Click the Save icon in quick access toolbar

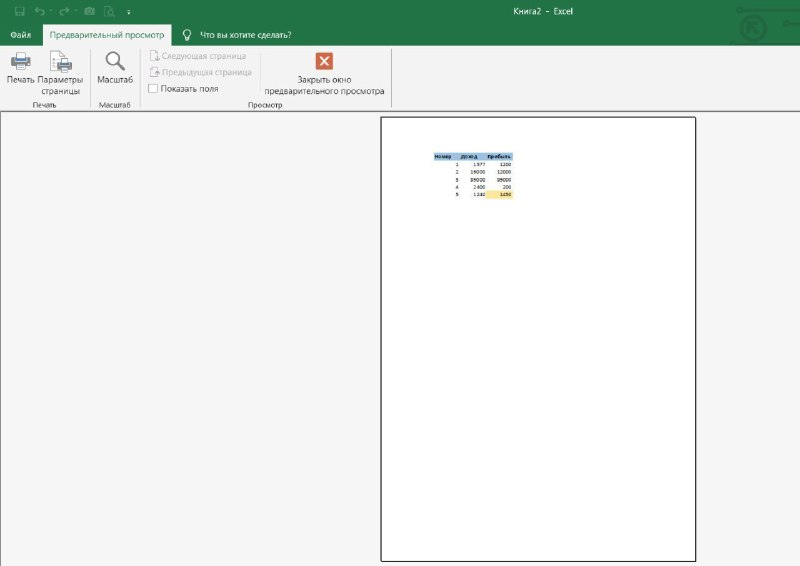[19, 11]
